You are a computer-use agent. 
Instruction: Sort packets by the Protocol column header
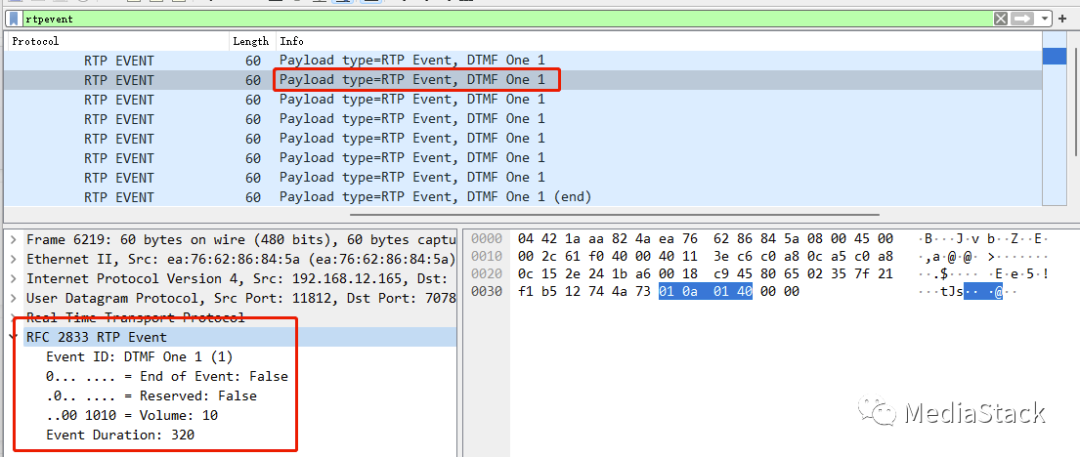click(x=36, y=41)
